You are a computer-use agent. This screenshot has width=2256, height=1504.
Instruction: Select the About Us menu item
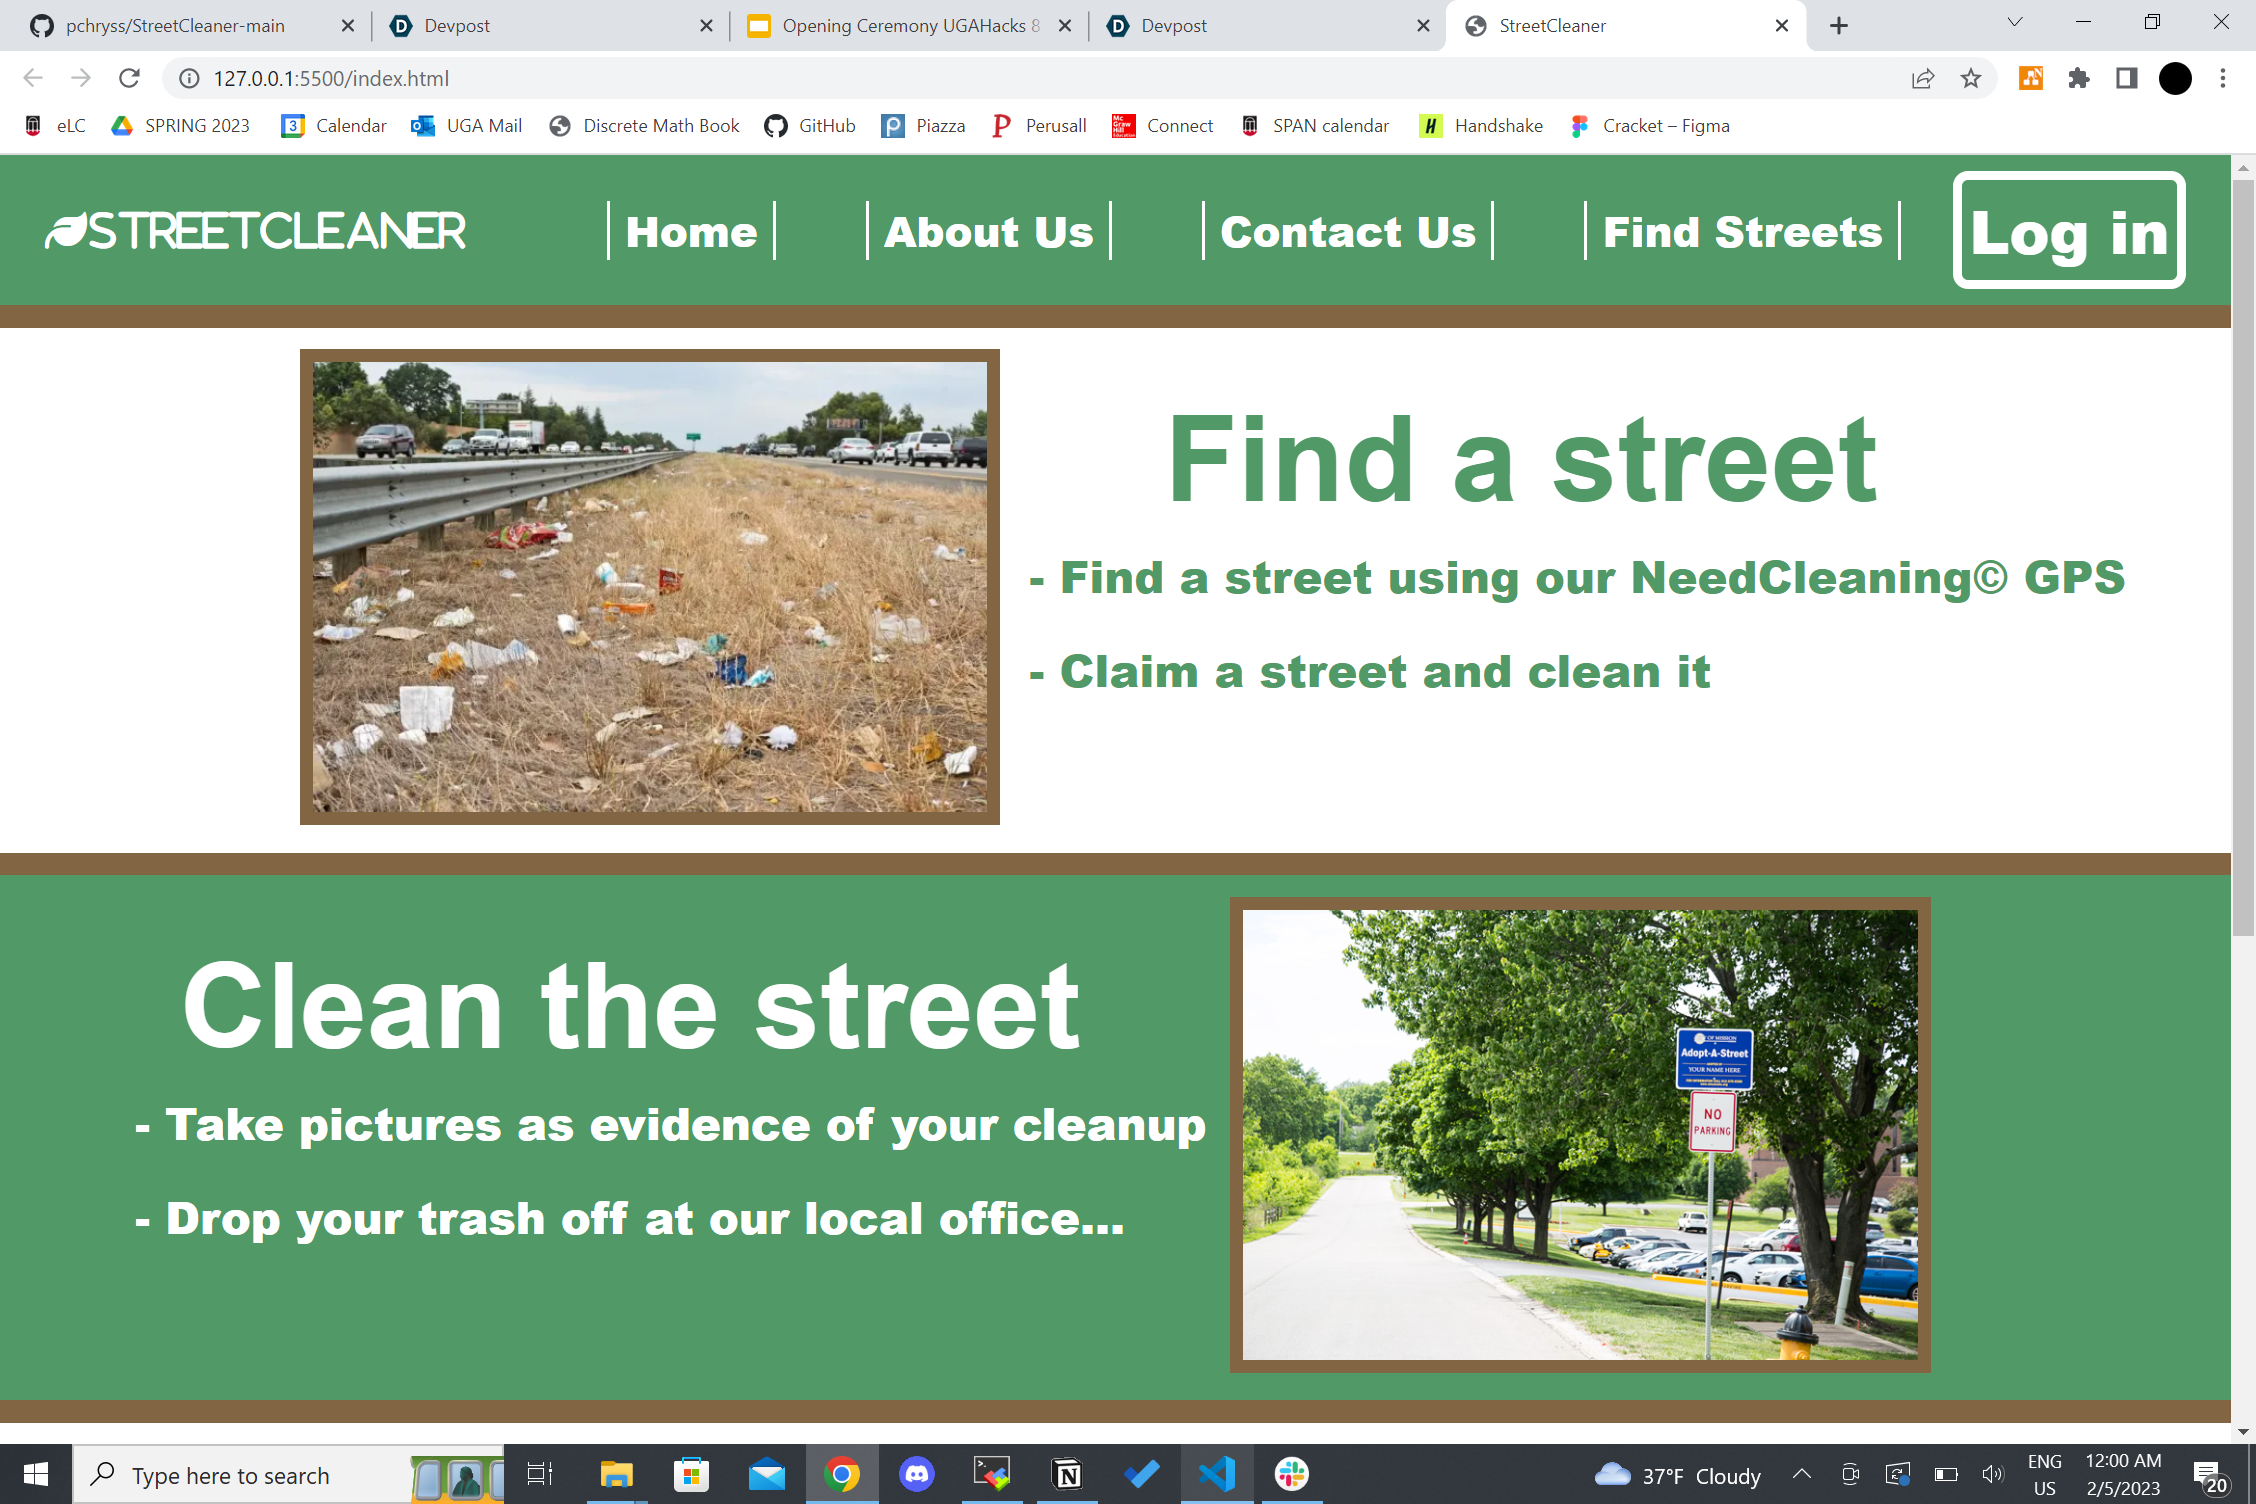pos(988,231)
